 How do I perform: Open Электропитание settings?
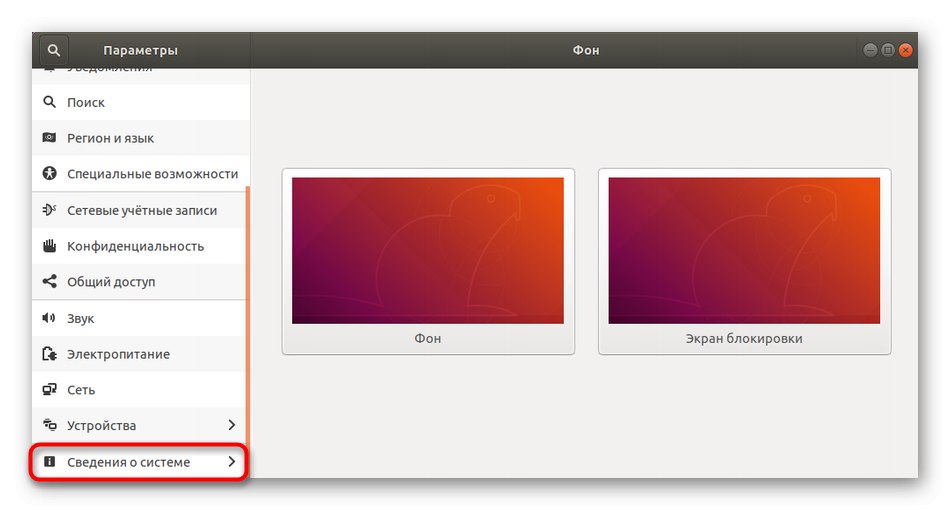140,354
